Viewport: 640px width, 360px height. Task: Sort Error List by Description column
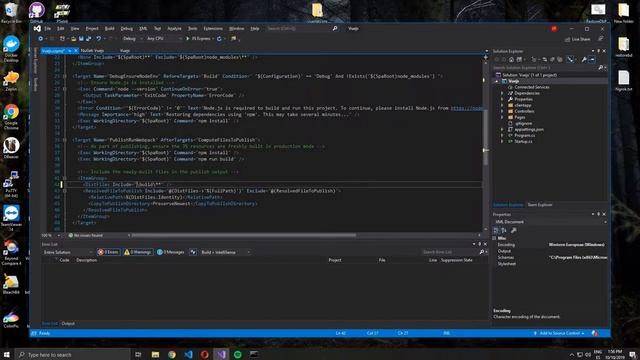pyautogui.click(x=87, y=260)
